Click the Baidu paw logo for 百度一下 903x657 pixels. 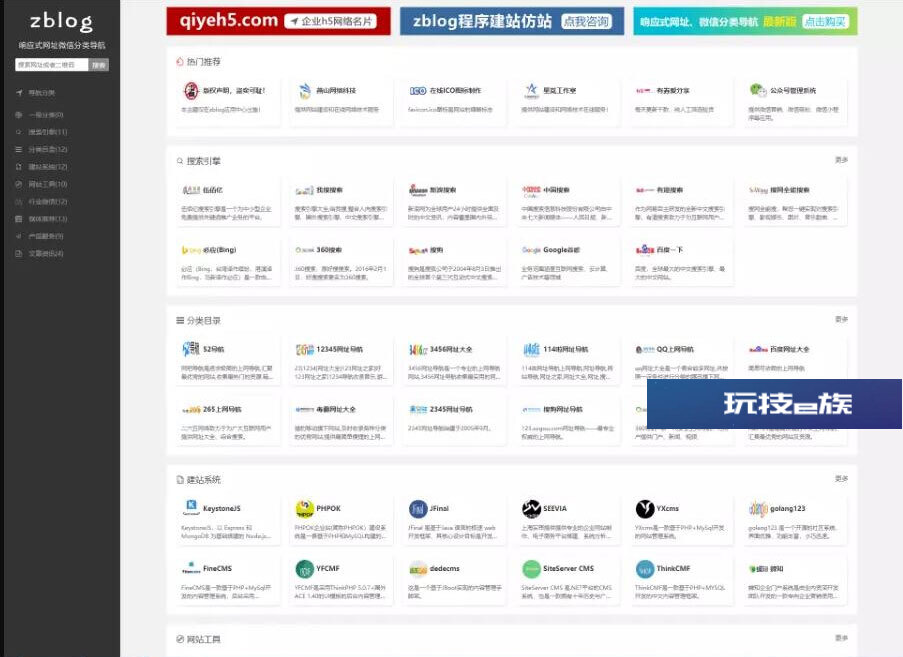(x=645, y=250)
